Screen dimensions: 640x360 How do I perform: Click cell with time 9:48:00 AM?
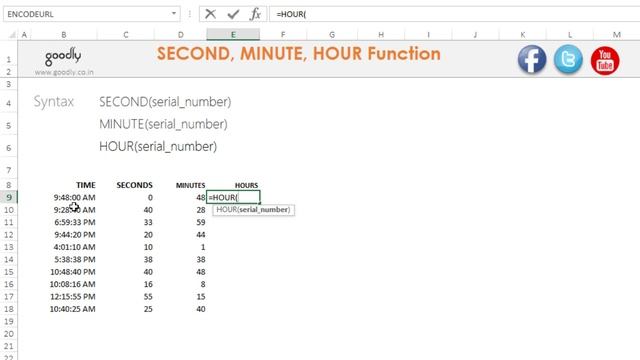tap(64, 198)
